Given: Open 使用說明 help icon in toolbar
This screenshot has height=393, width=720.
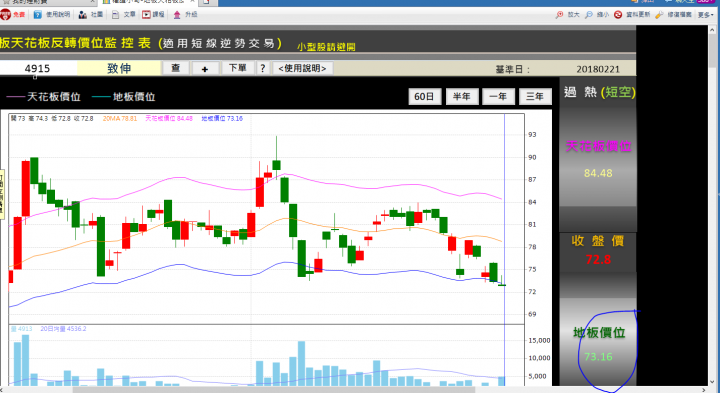Looking at the screenshot, I should tap(38, 15).
